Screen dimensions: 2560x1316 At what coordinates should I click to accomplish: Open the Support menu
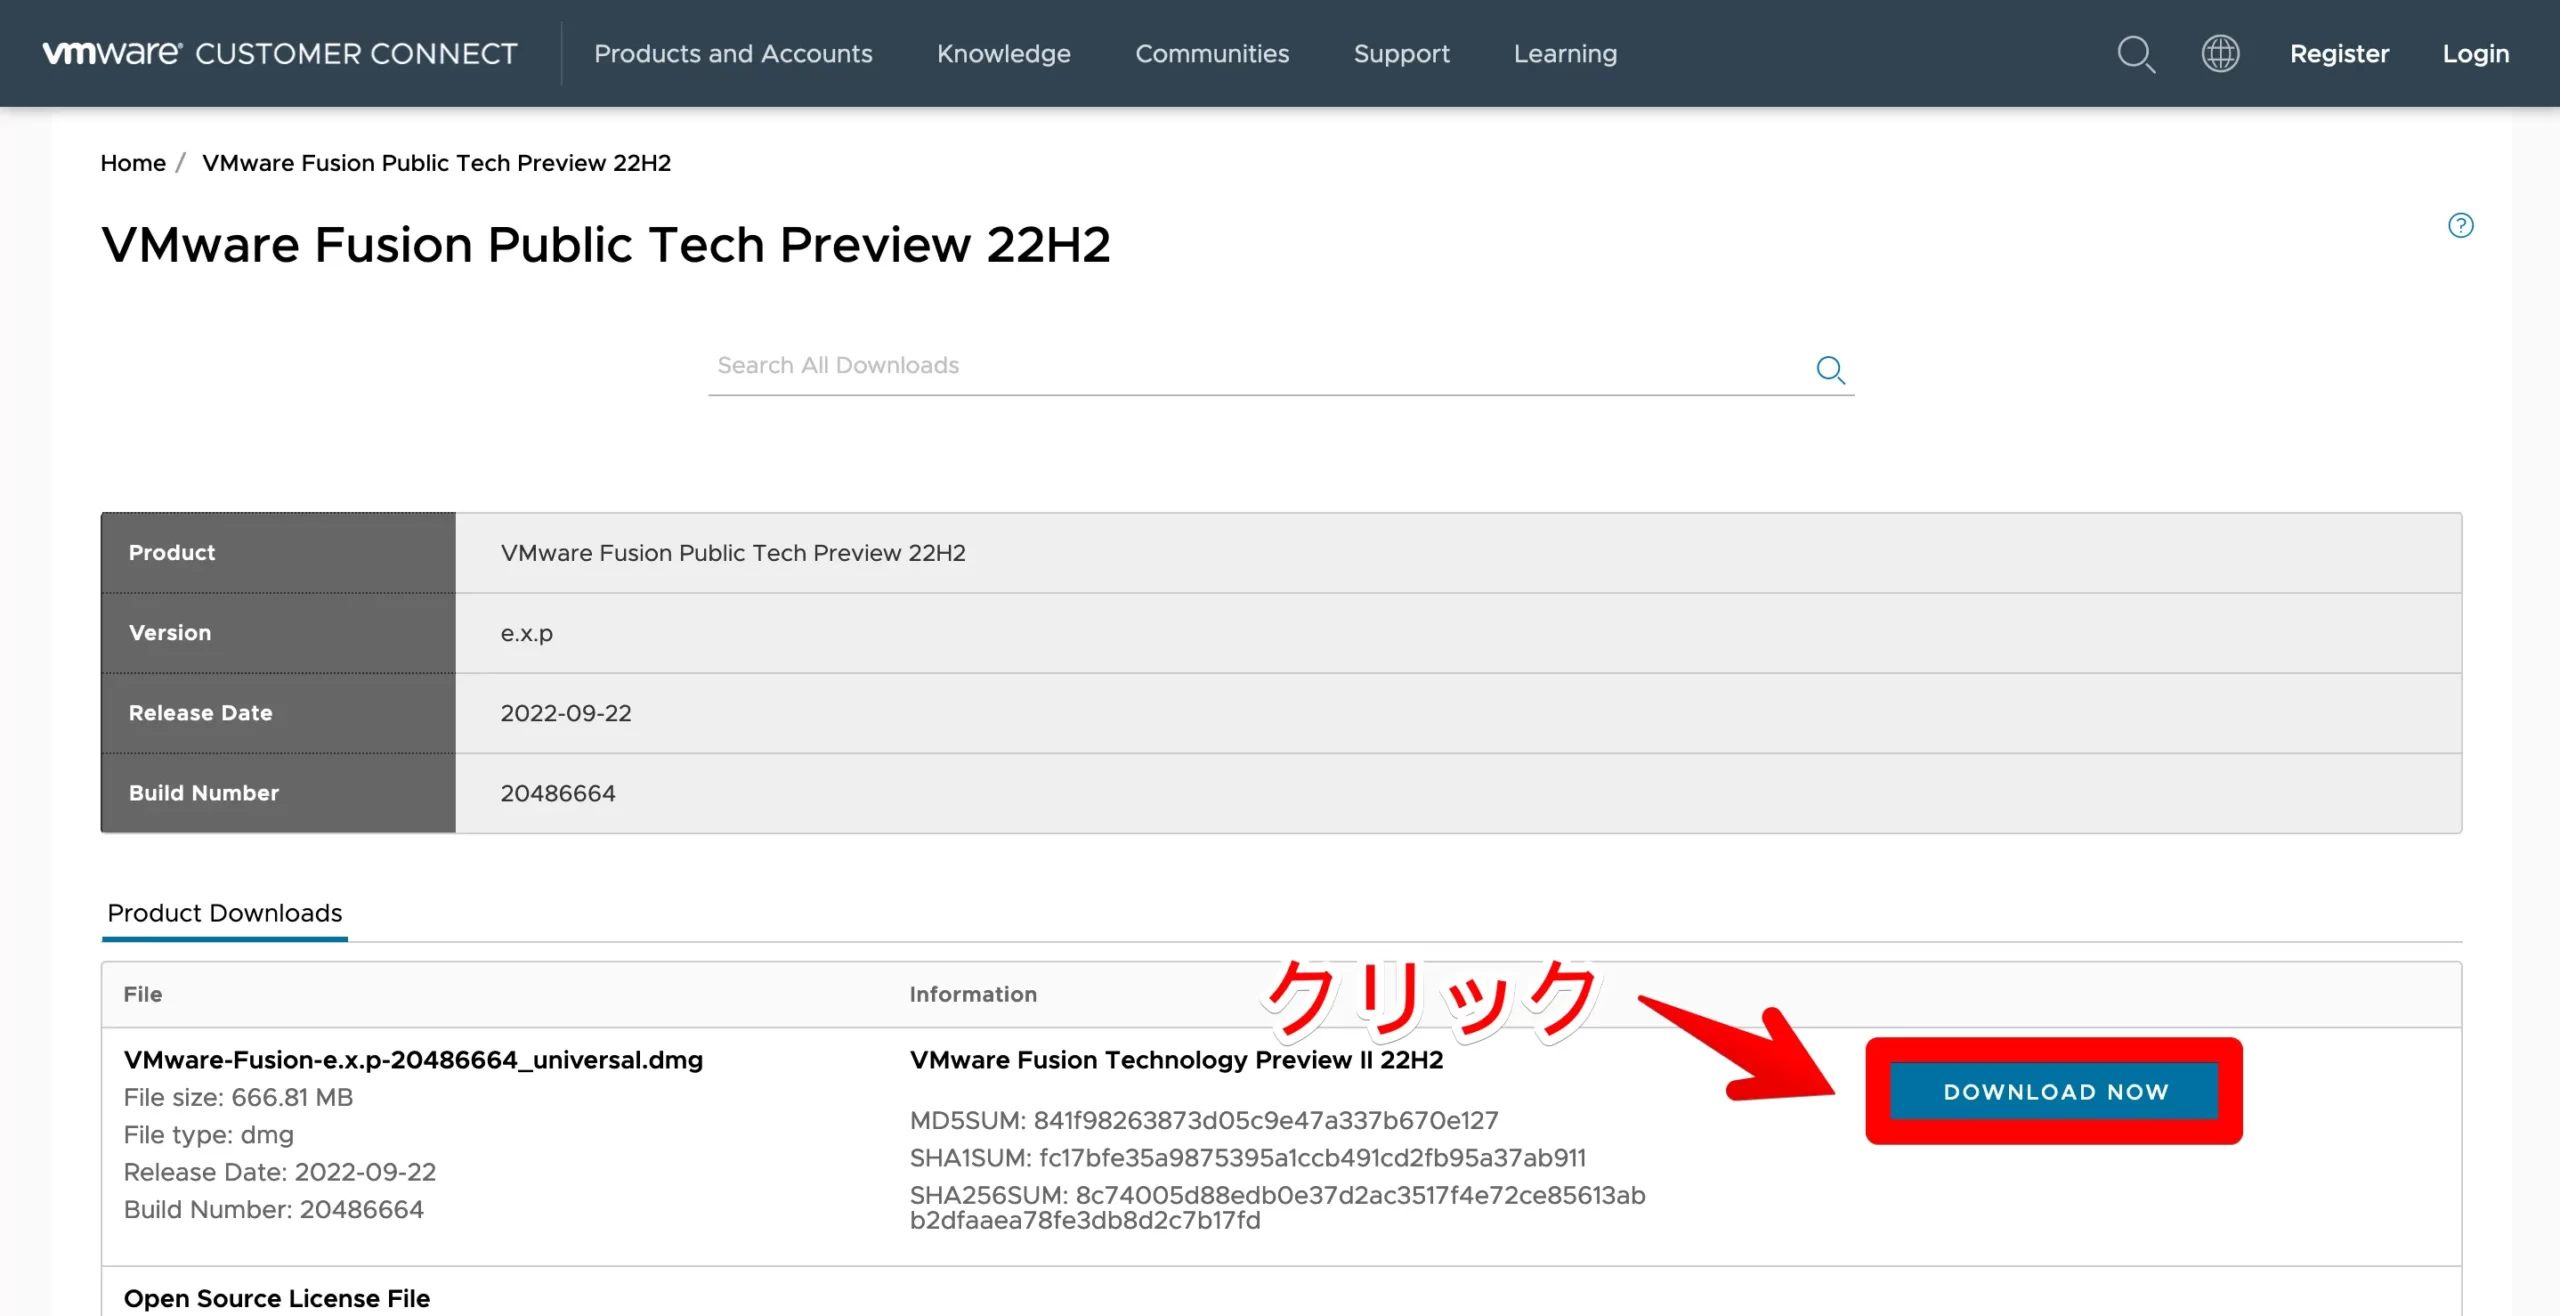[x=1401, y=53]
